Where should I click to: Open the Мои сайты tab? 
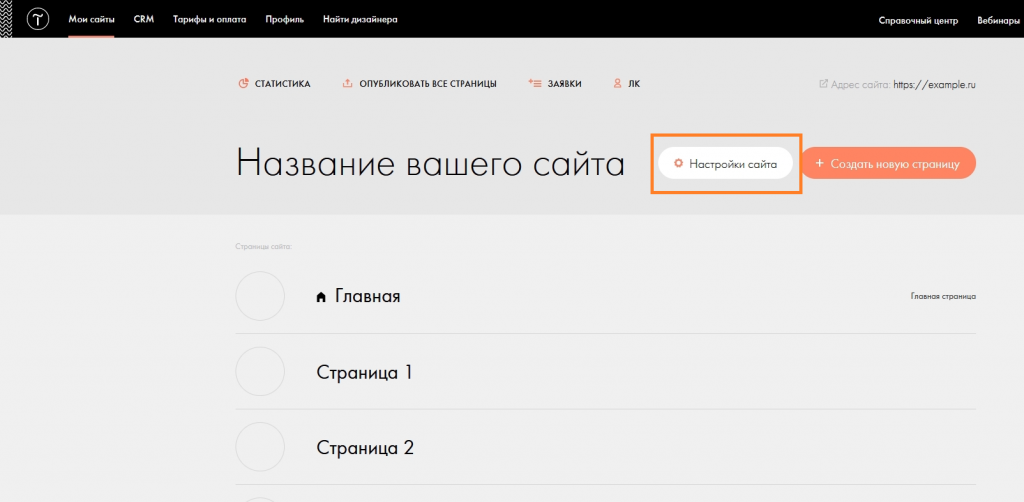(x=91, y=20)
